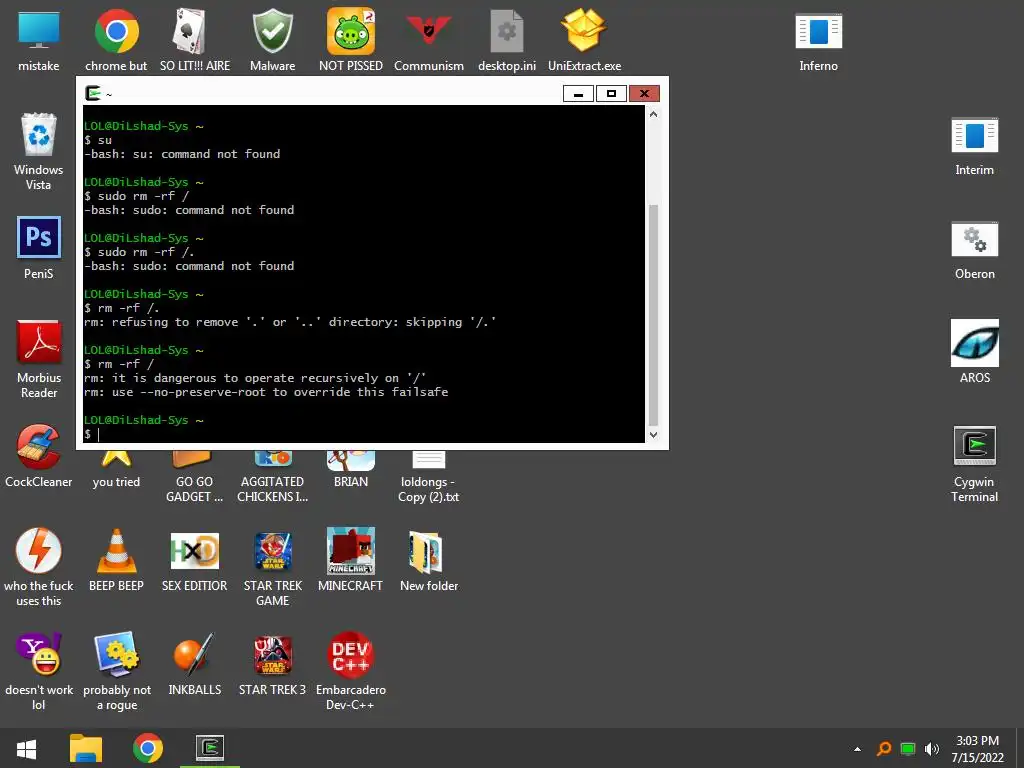This screenshot has width=1024, height=768.
Task: Launch Chrome from the taskbar
Action: pos(148,748)
